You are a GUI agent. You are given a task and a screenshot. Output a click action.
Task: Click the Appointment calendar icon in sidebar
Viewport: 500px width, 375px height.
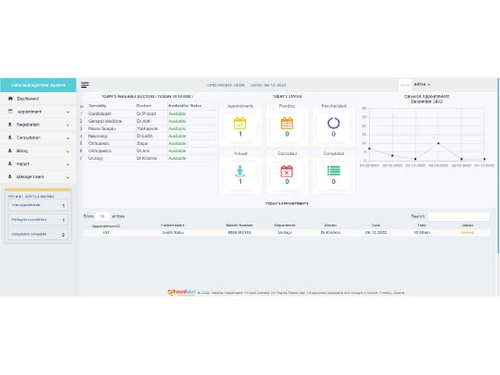(10, 111)
